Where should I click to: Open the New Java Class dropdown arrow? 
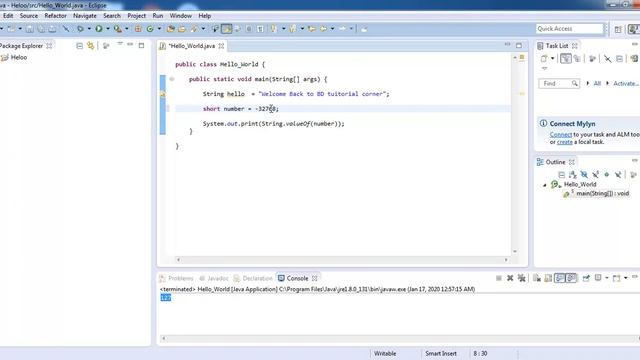pyautogui.click(x=159, y=29)
